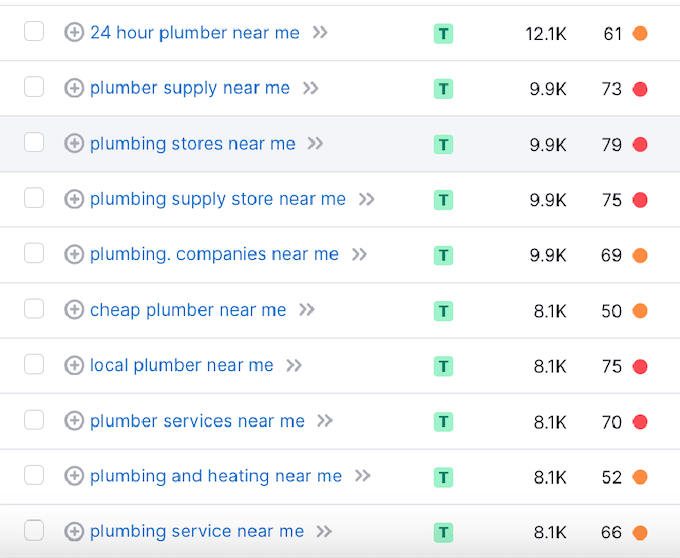The image size is (680, 558).
Task: Add 'cheap plumber near me' via plus icon
Action: [74, 310]
